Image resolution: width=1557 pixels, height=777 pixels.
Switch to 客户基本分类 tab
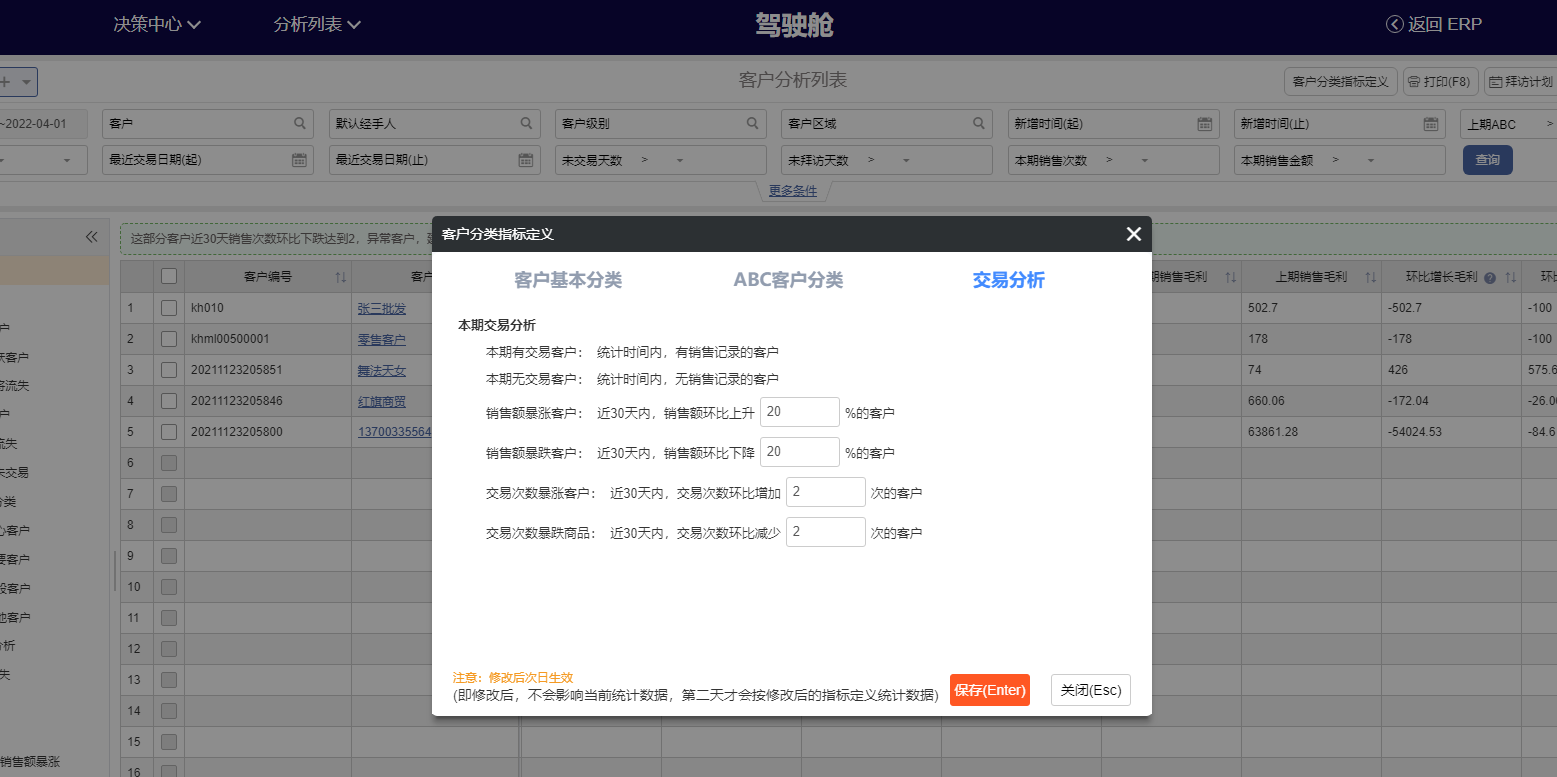pos(568,280)
